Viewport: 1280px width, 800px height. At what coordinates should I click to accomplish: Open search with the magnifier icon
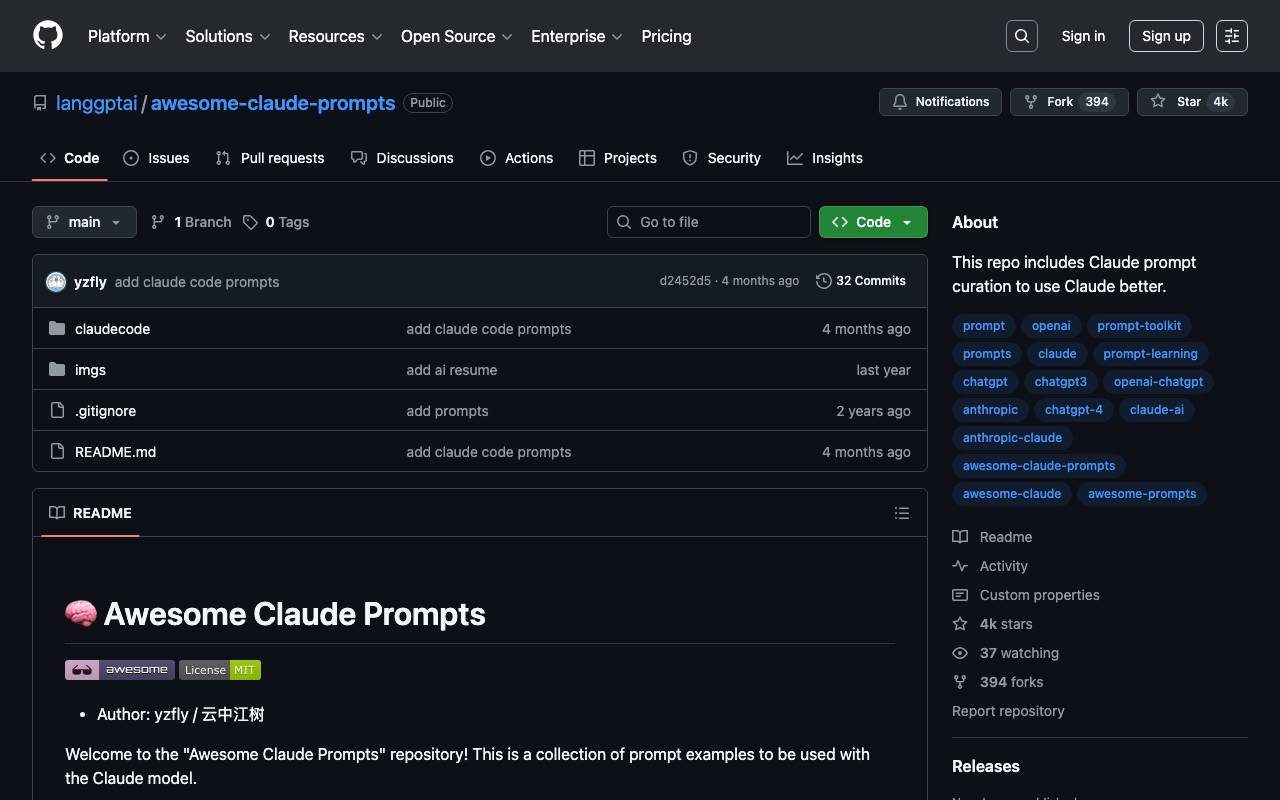(1021, 36)
